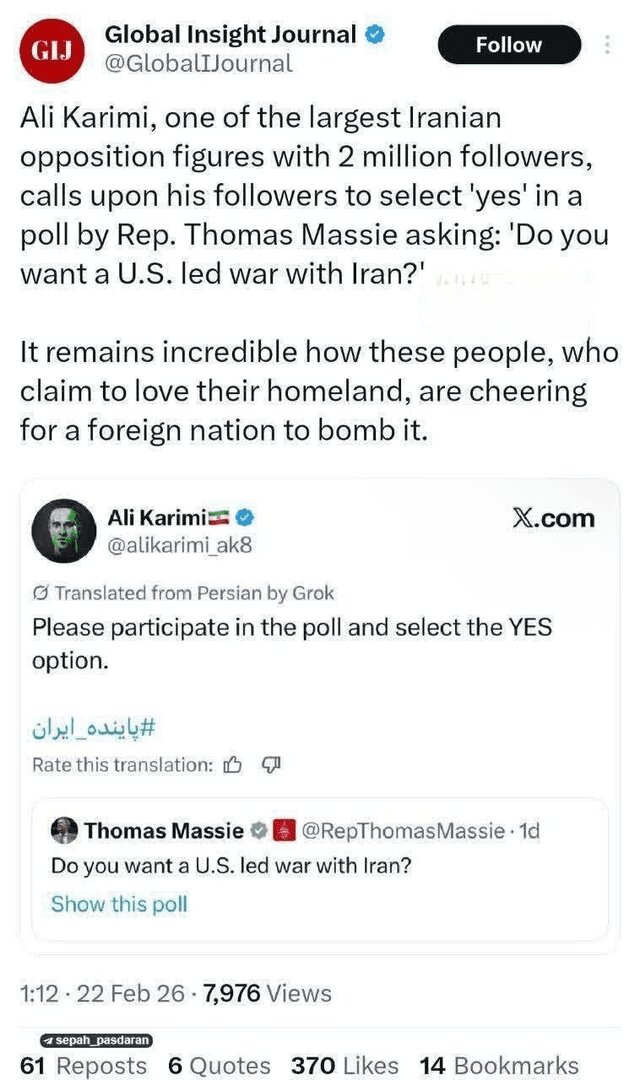The width and height of the screenshot is (640, 1080).
Task: Click Global Insight Journal's blue verified badge
Action: point(373,34)
